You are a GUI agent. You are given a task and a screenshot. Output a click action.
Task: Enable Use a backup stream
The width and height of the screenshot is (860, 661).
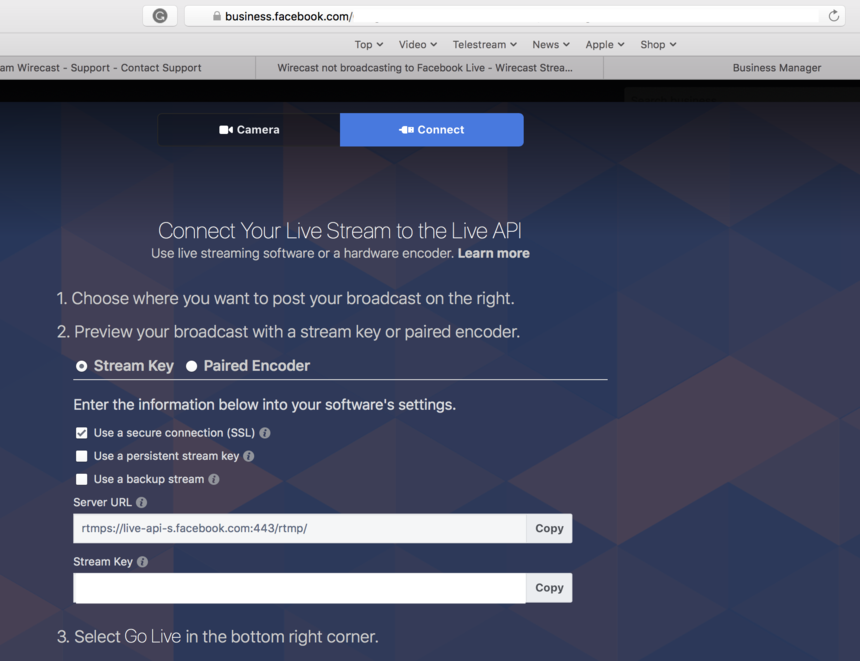pos(82,479)
